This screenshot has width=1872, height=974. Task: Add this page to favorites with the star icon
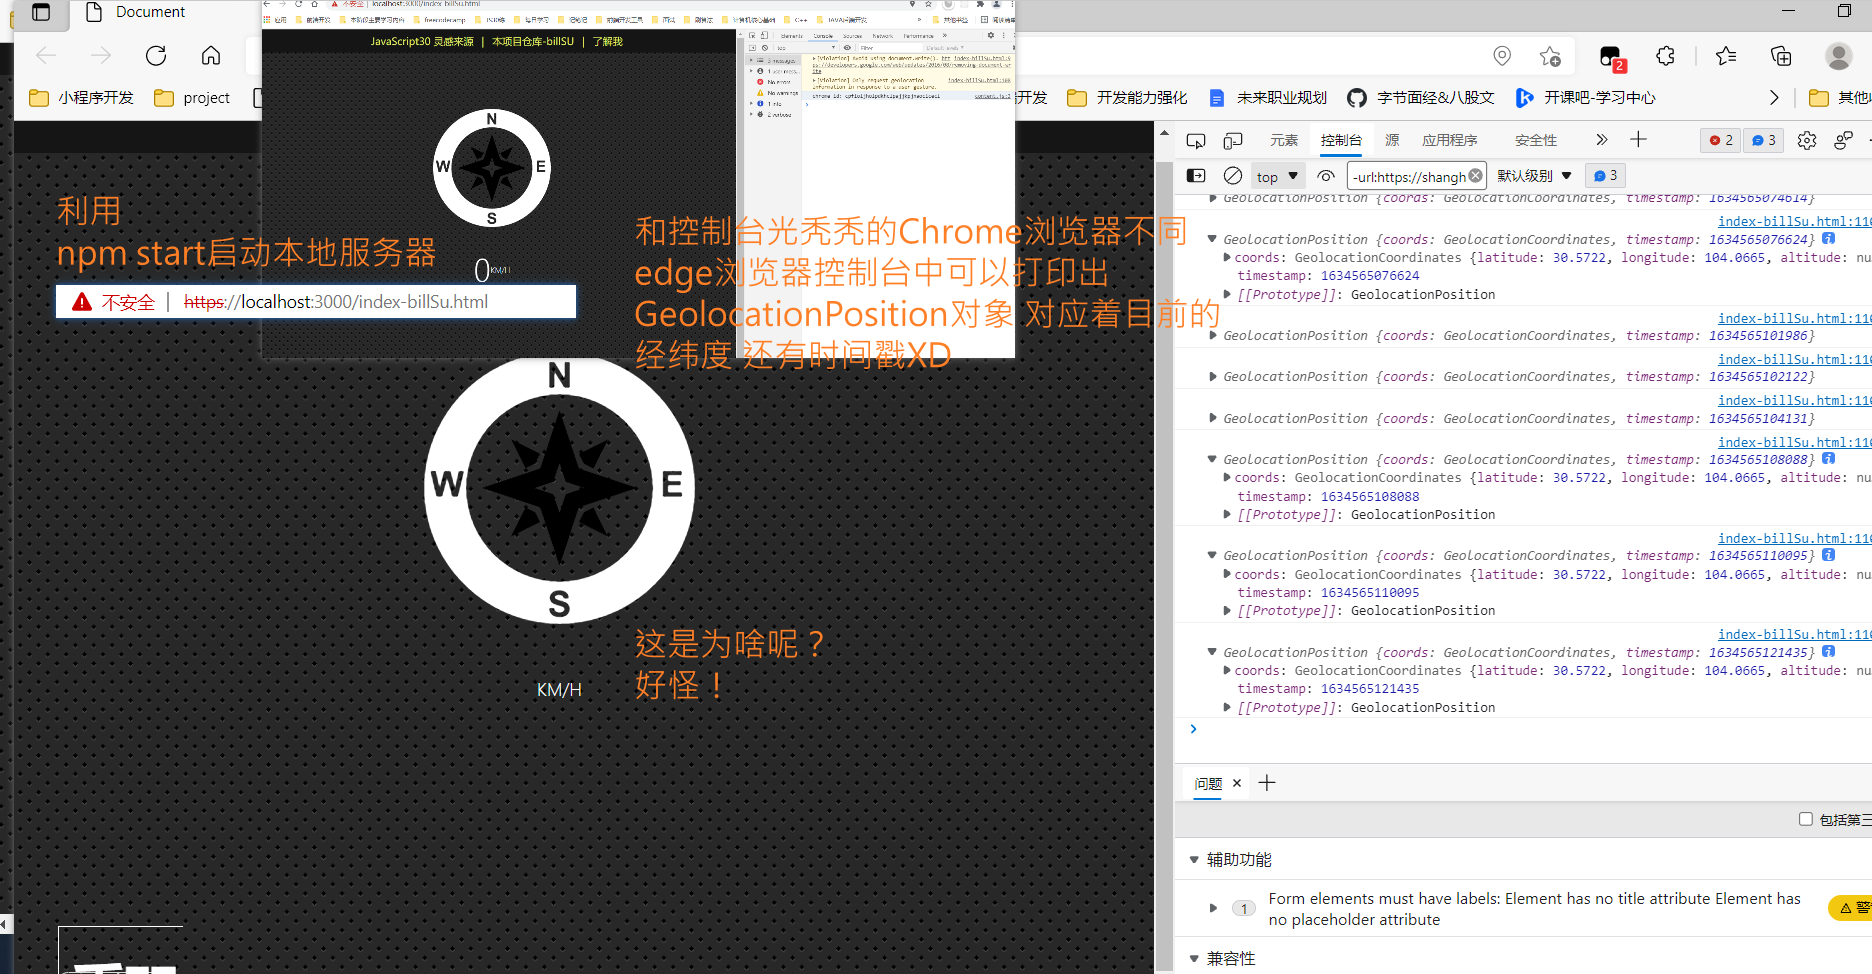tap(1550, 56)
